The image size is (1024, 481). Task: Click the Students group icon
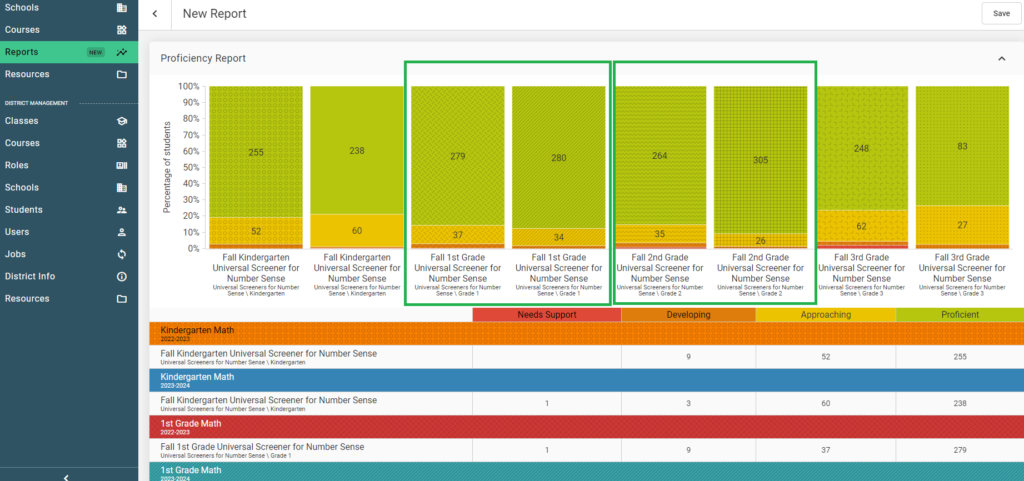point(121,209)
